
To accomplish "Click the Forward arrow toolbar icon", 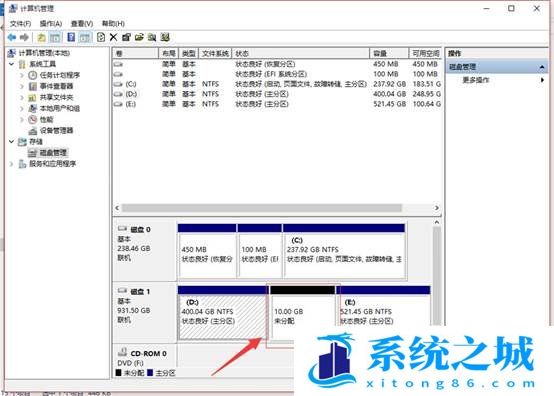I will point(24,37).
